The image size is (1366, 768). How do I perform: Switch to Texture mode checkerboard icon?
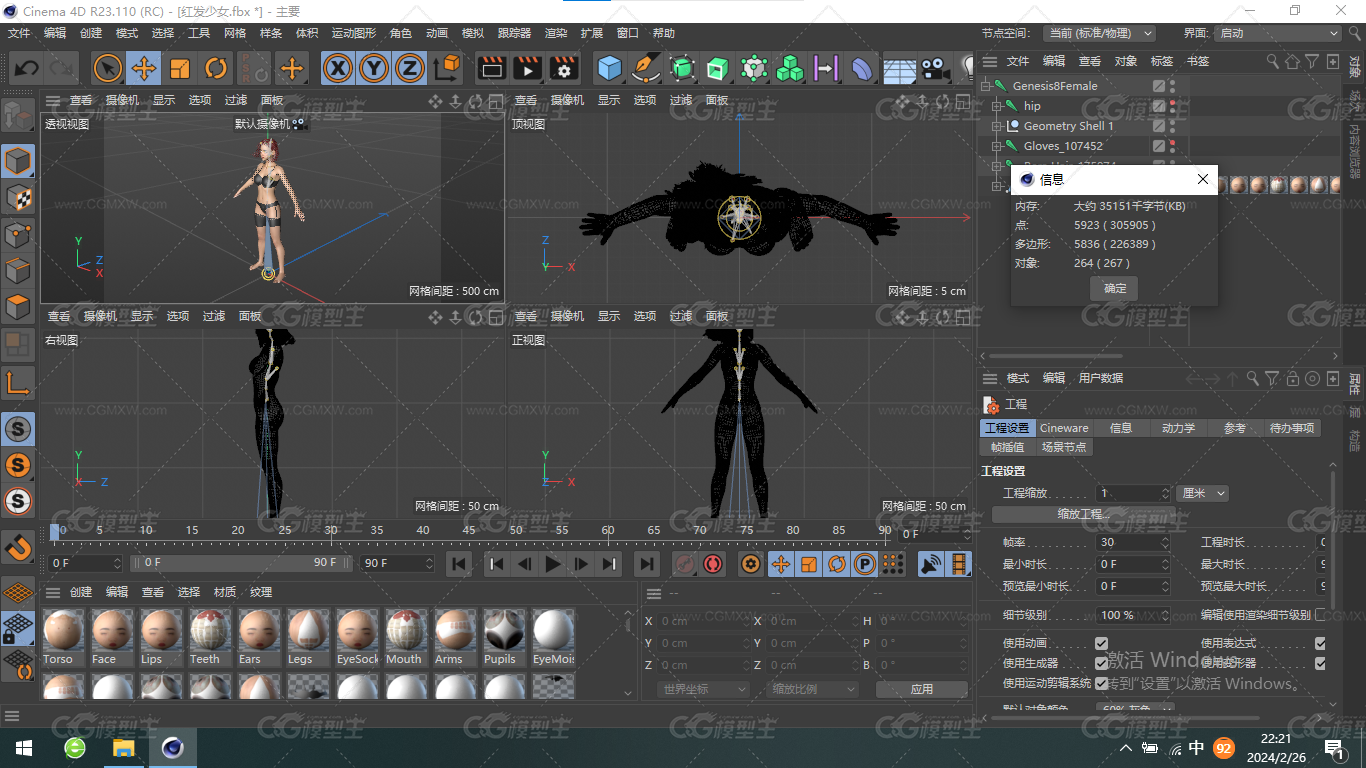click(x=18, y=197)
